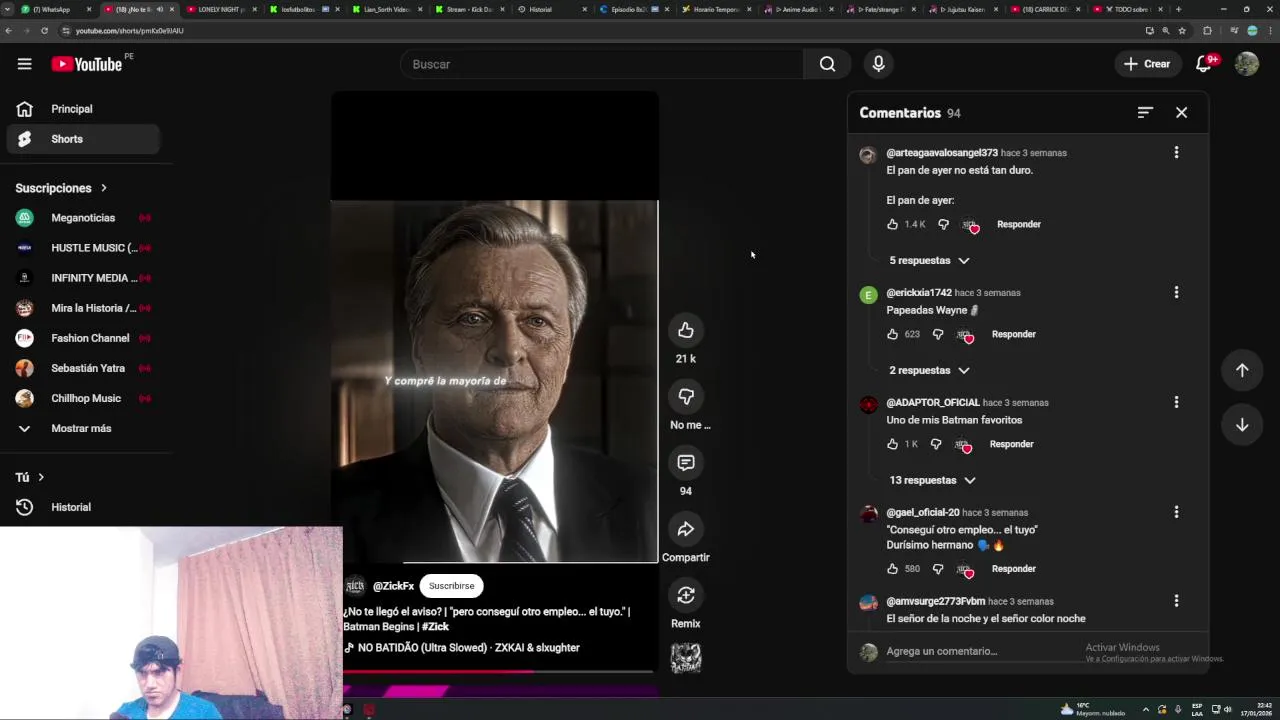The height and width of the screenshot is (720, 1280).
Task: Click the Crear button
Action: 1146,64
